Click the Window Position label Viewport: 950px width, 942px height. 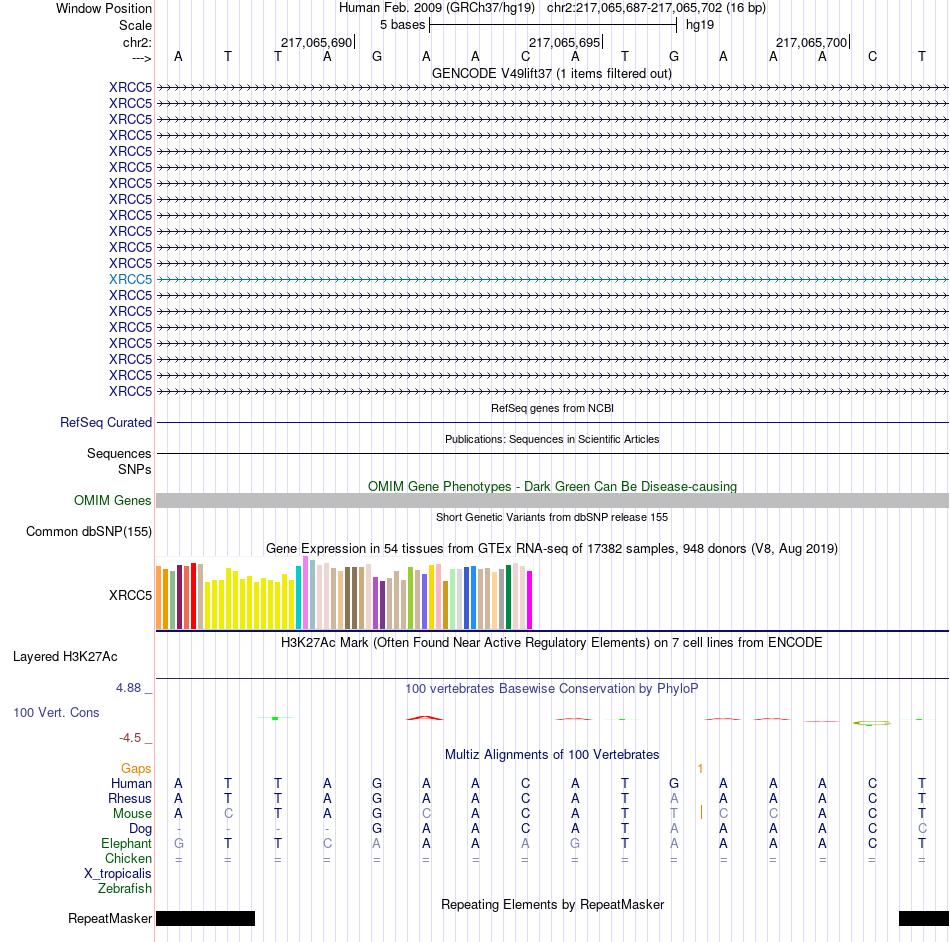click(104, 8)
